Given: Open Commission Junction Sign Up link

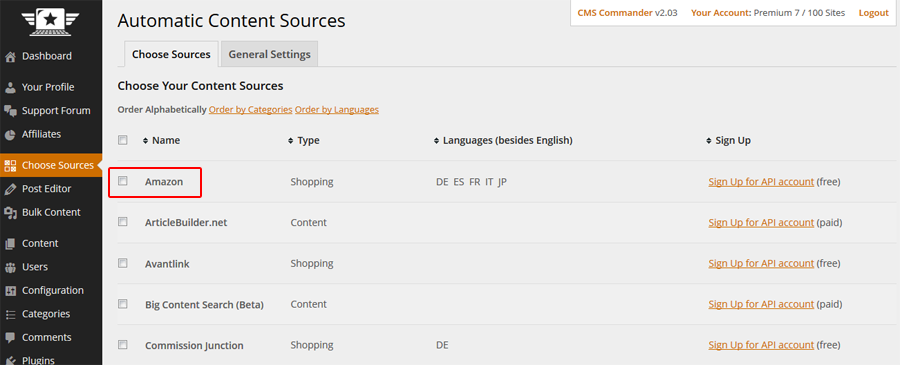Looking at the screenshot, I should [x=761, y=345].
